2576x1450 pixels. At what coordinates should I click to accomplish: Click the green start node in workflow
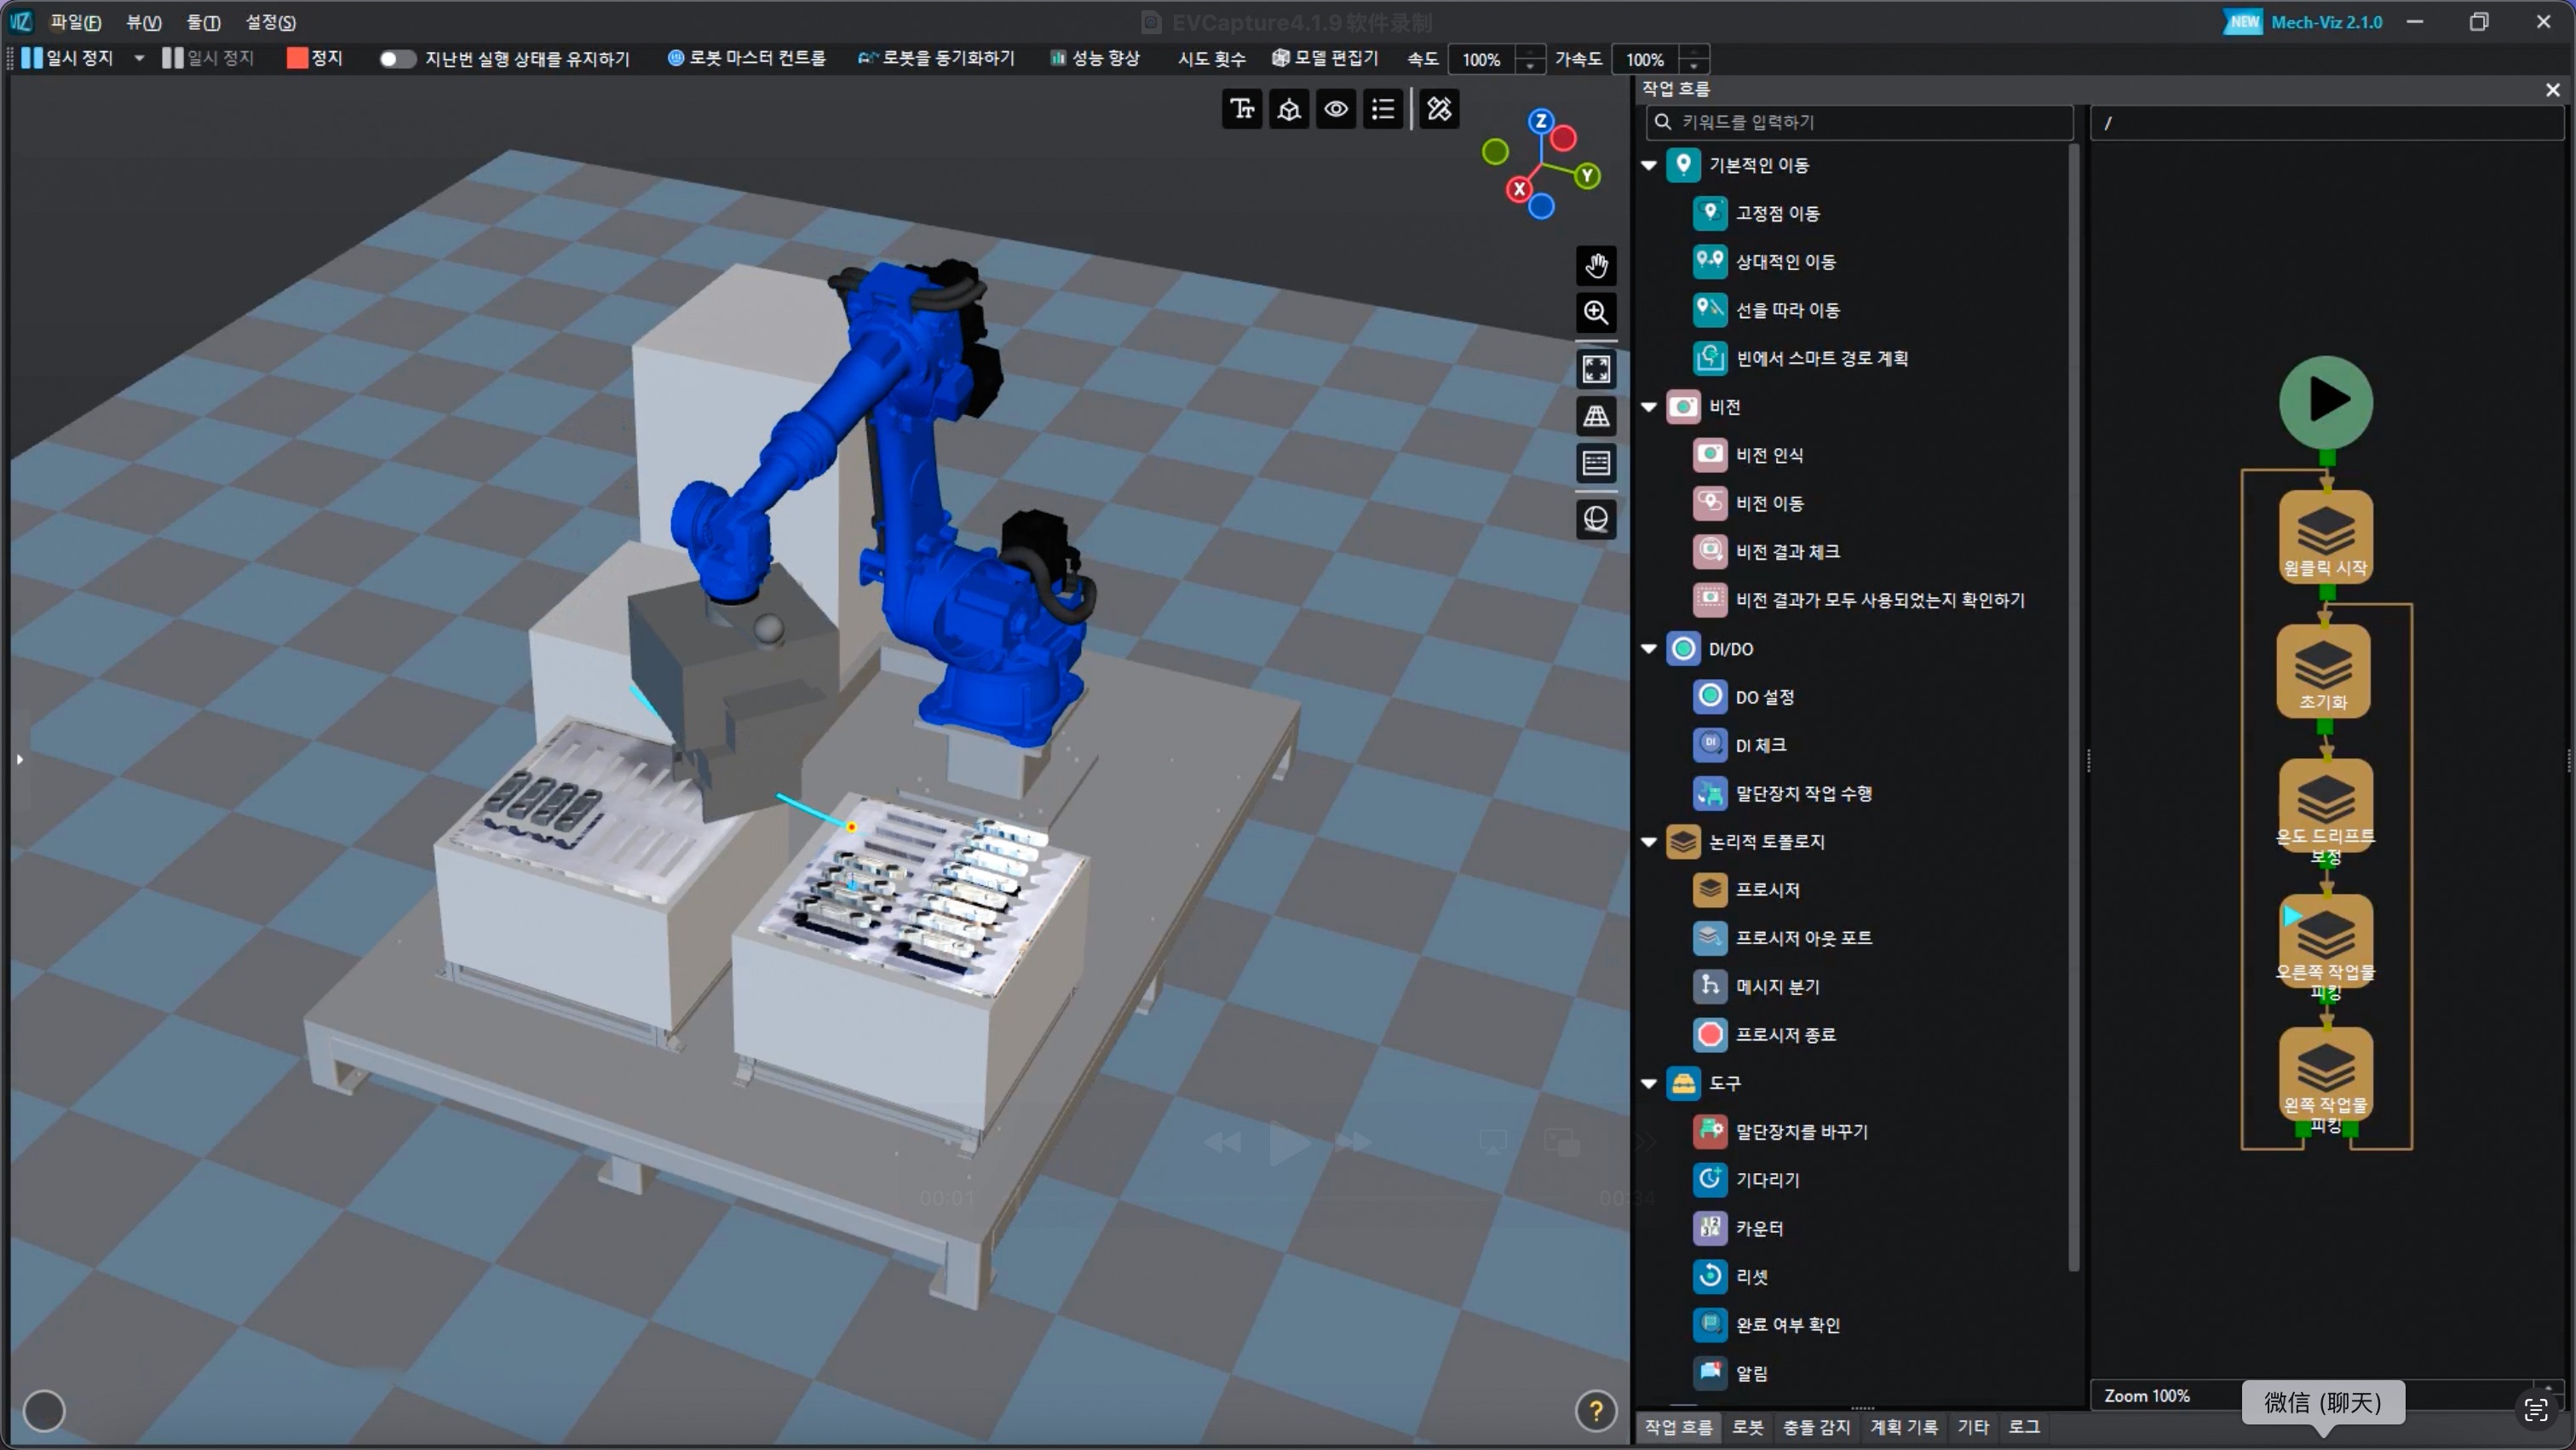click(2325, 402)
